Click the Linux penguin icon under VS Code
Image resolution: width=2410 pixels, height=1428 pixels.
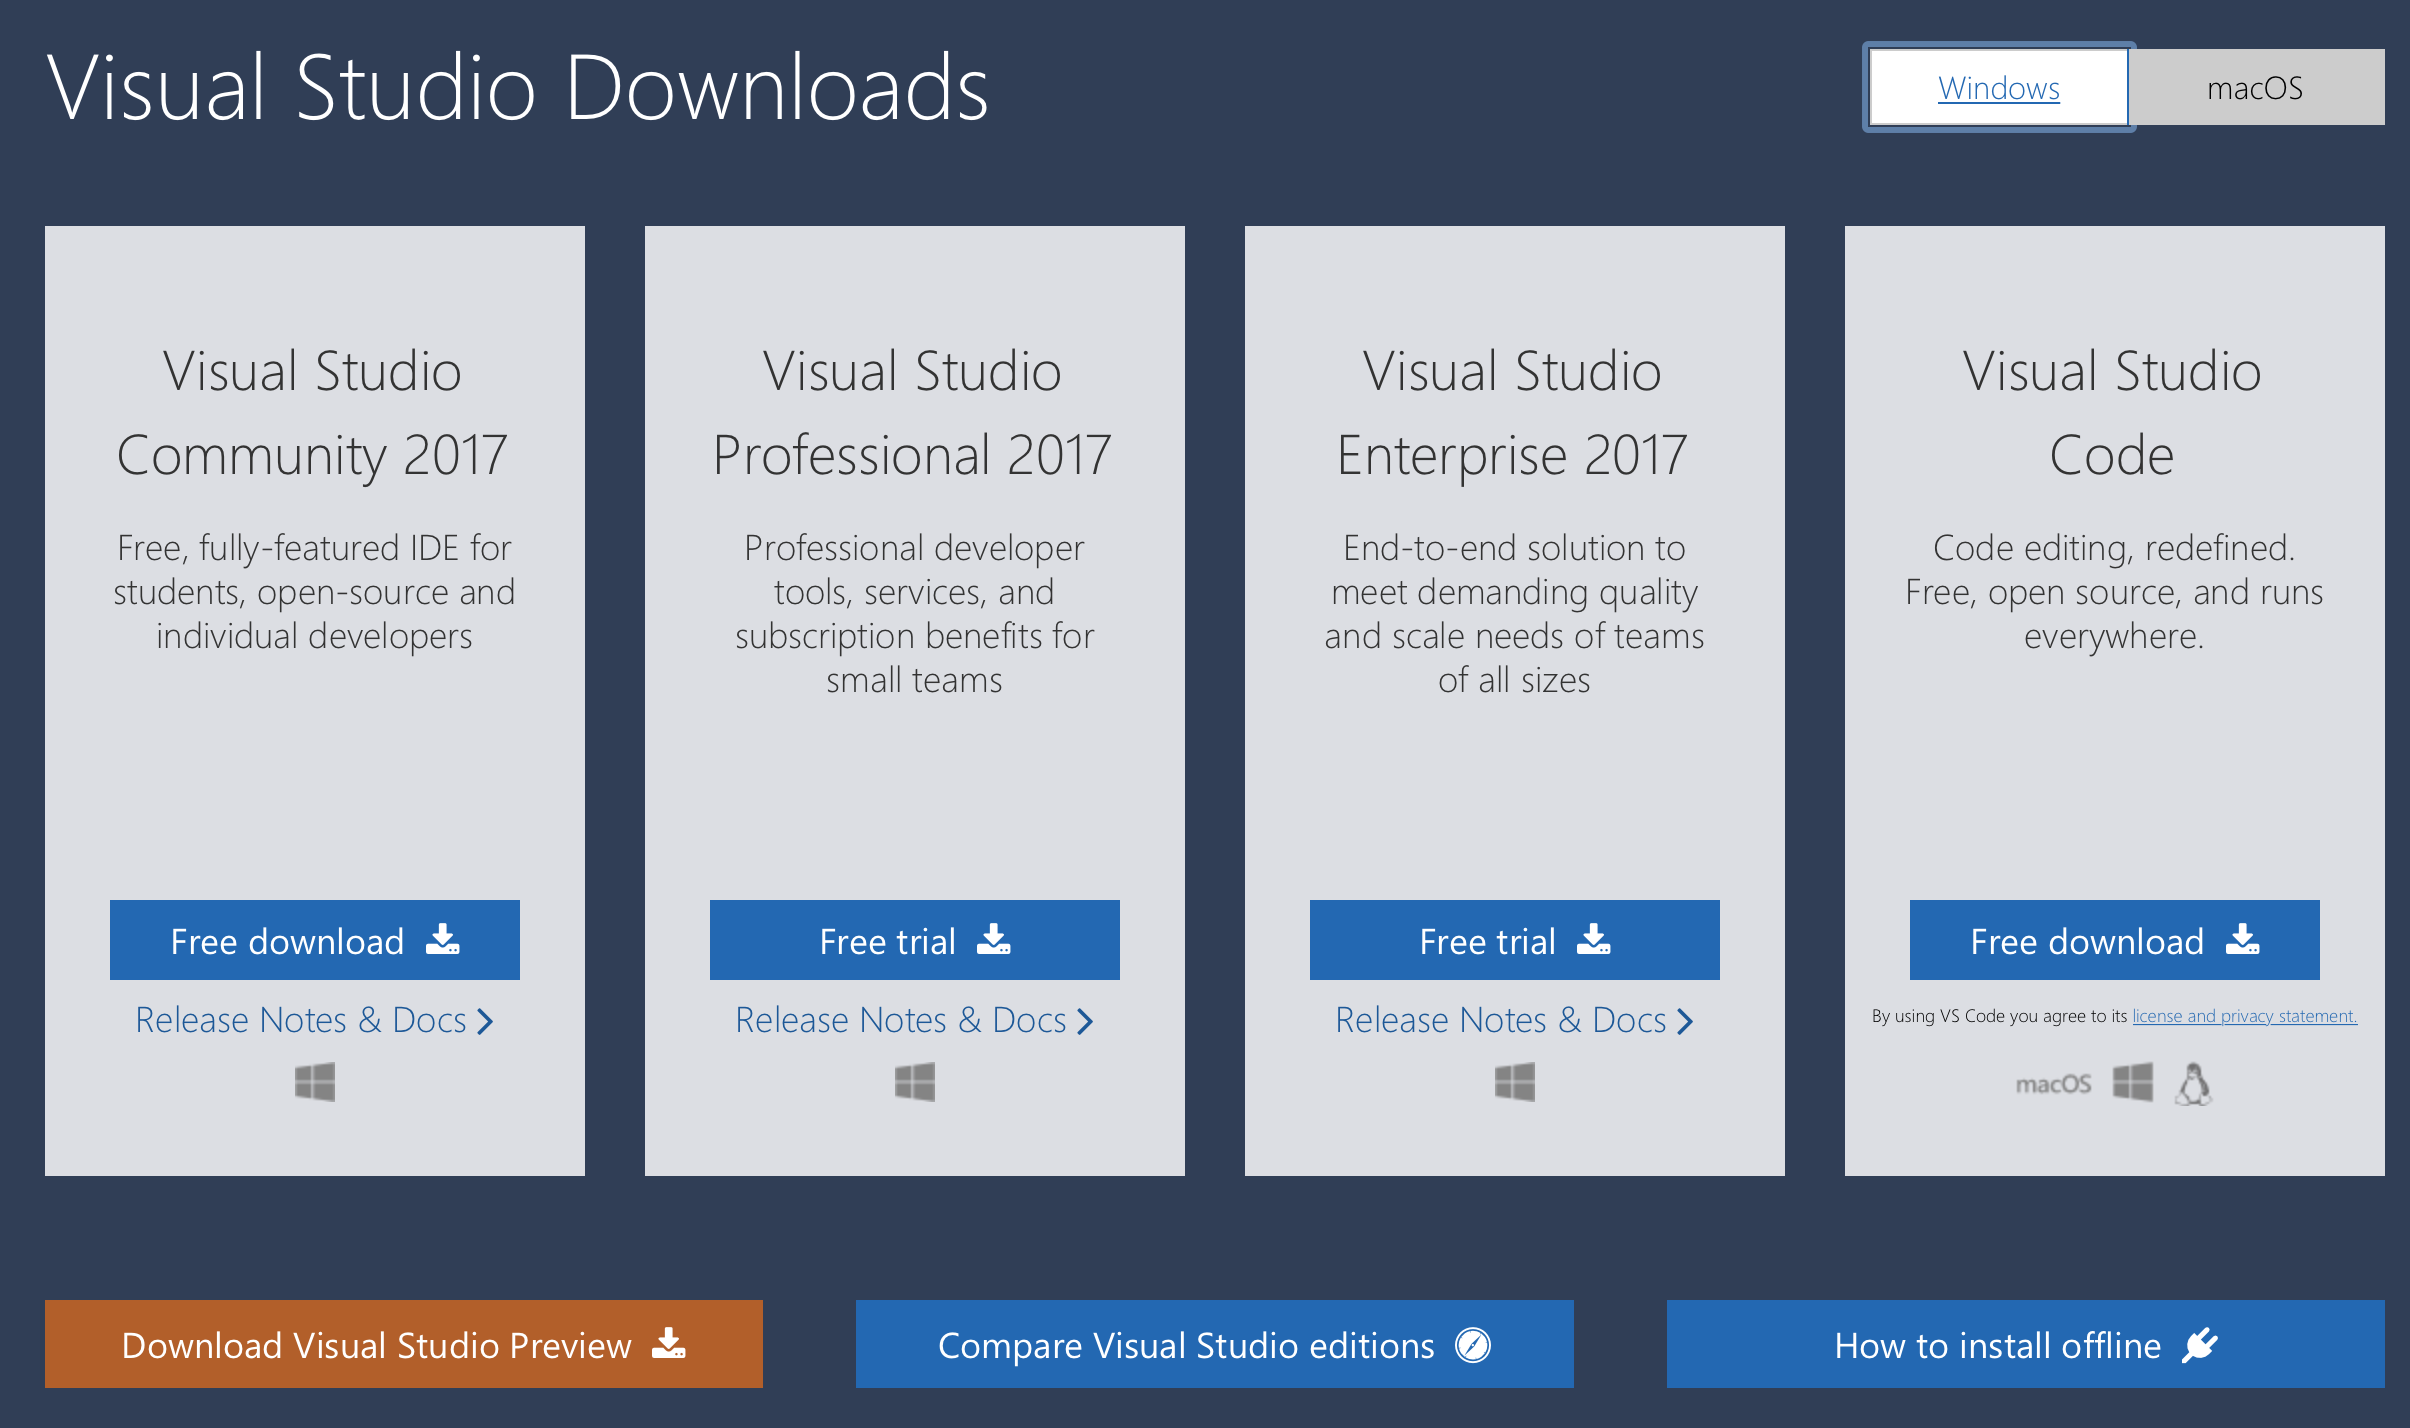pyautogui.click(x=2193, y=1084)
